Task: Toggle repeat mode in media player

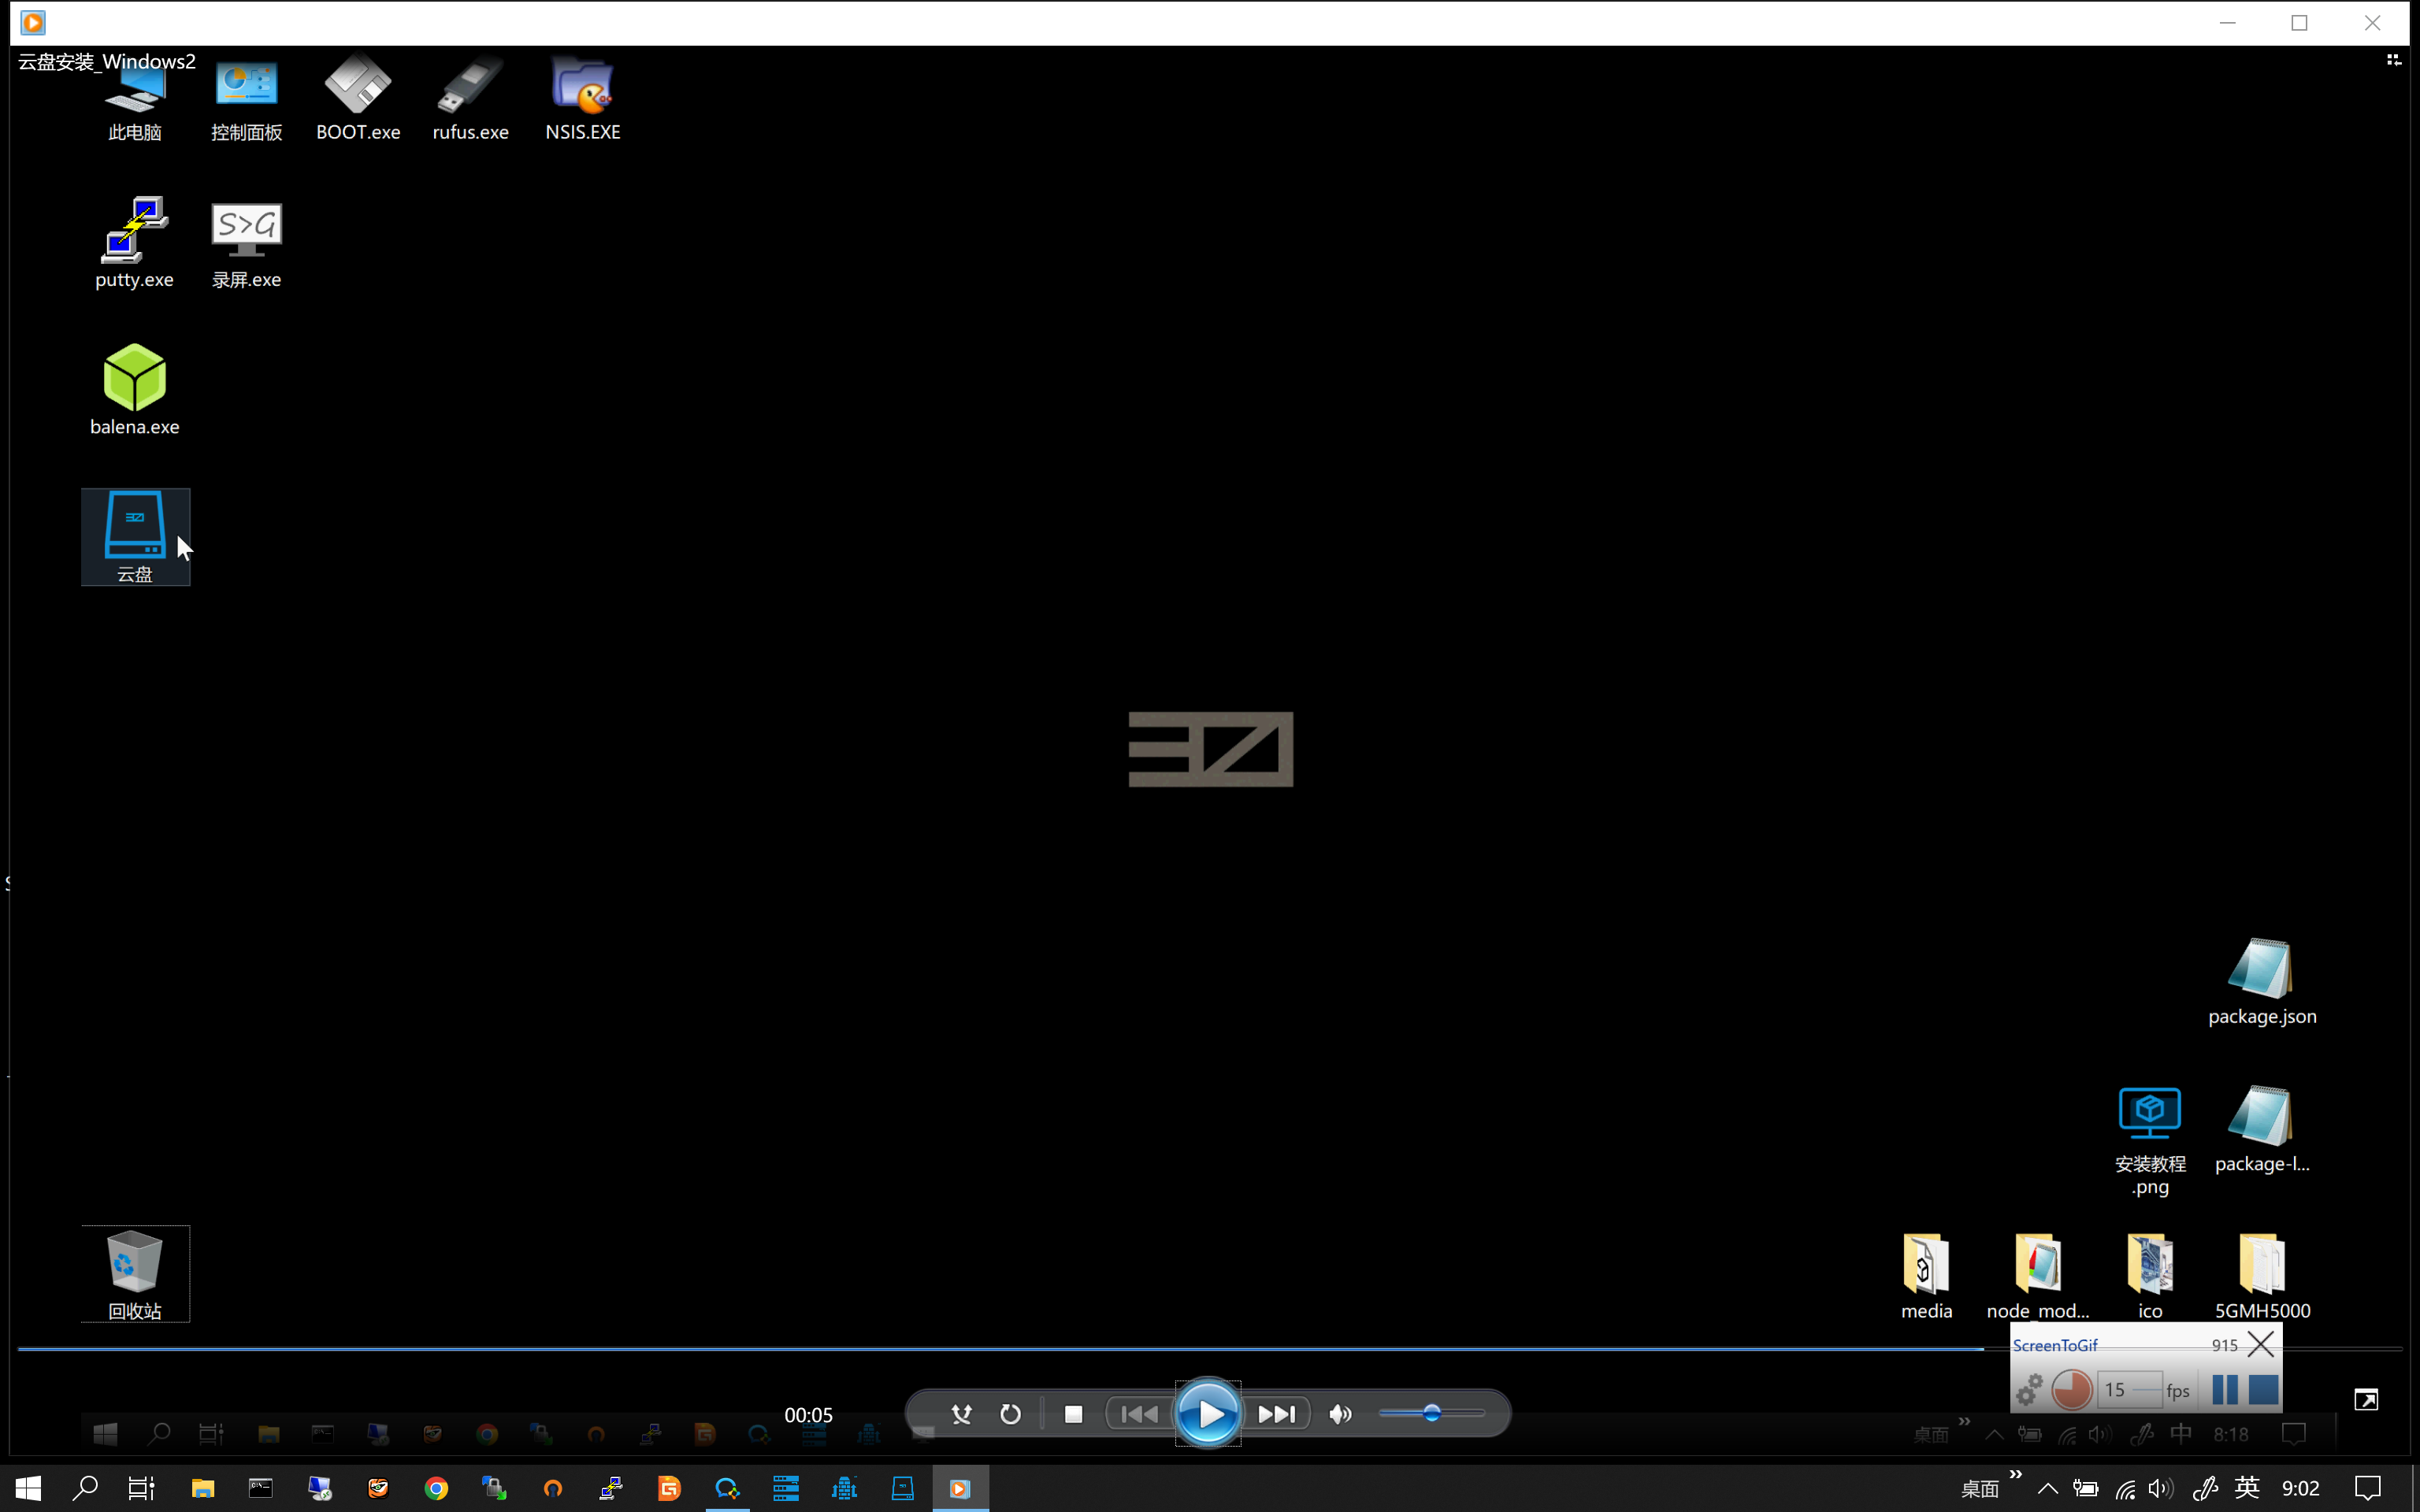Action: 1011,1414
